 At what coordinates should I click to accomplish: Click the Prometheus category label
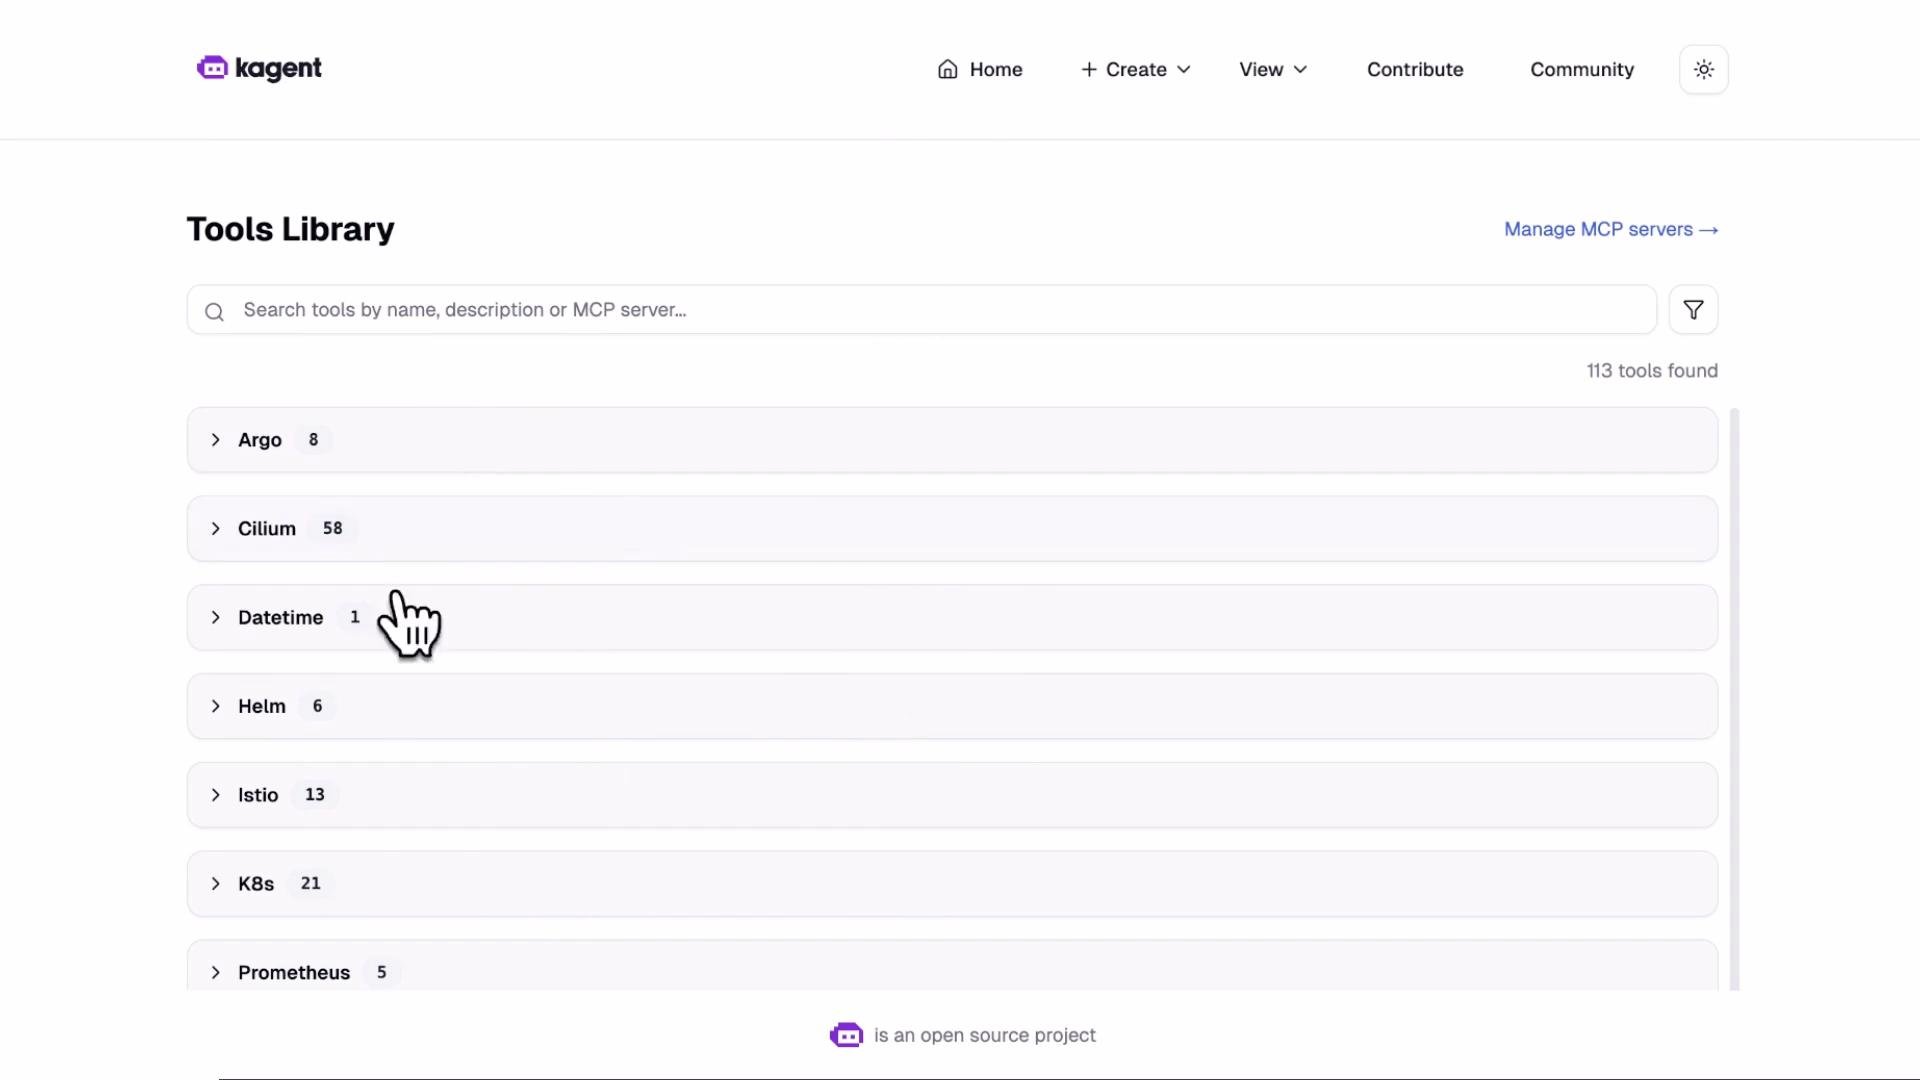pos(294,972)
